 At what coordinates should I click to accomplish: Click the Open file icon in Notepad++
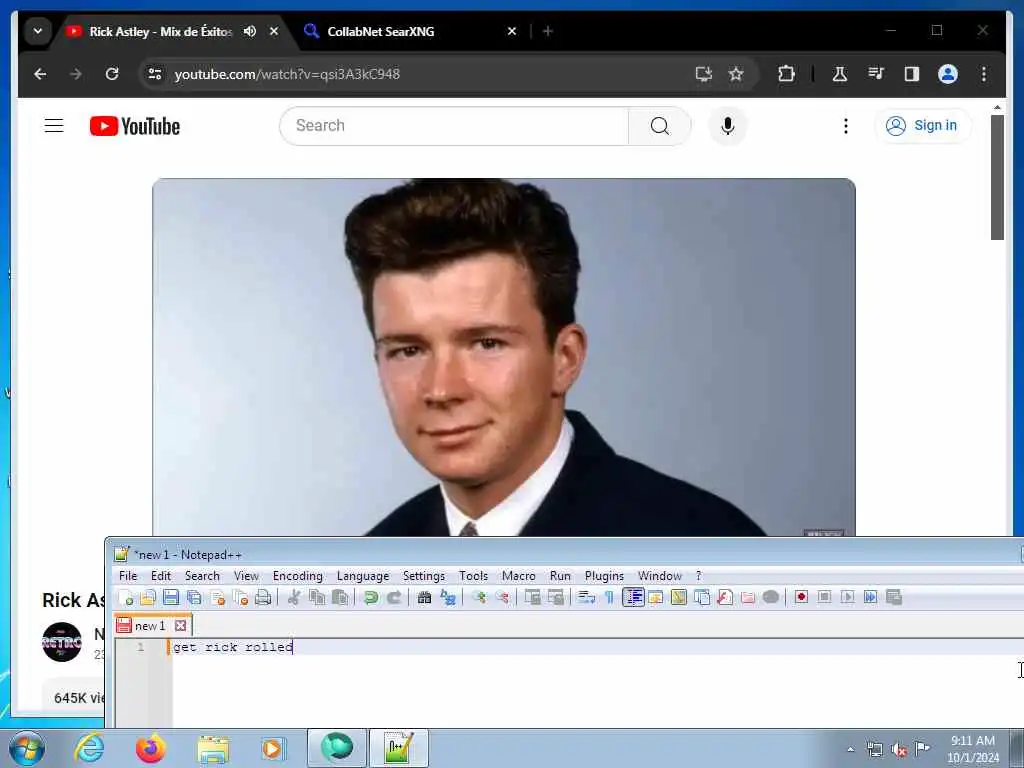click(148, 597)
